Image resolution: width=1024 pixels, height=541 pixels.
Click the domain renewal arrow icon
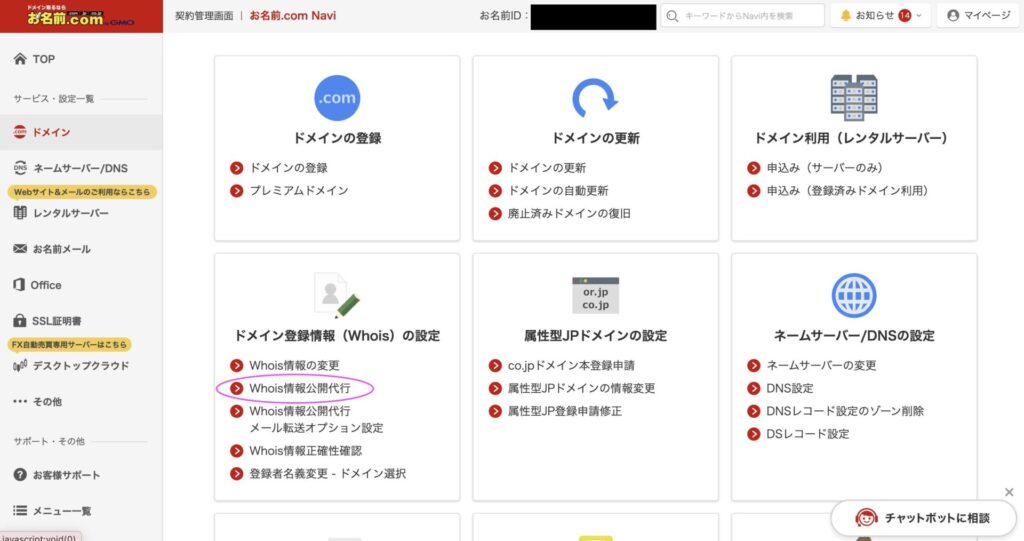(x=595, y=99)
